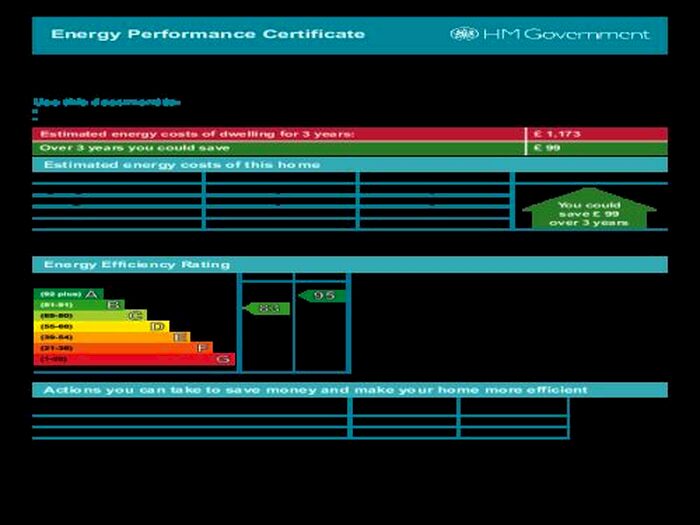The width and height of the screenshot is (700, 525).
Task: Click the green 'Over 3 years you could save' row
Action: coord(278,148)
